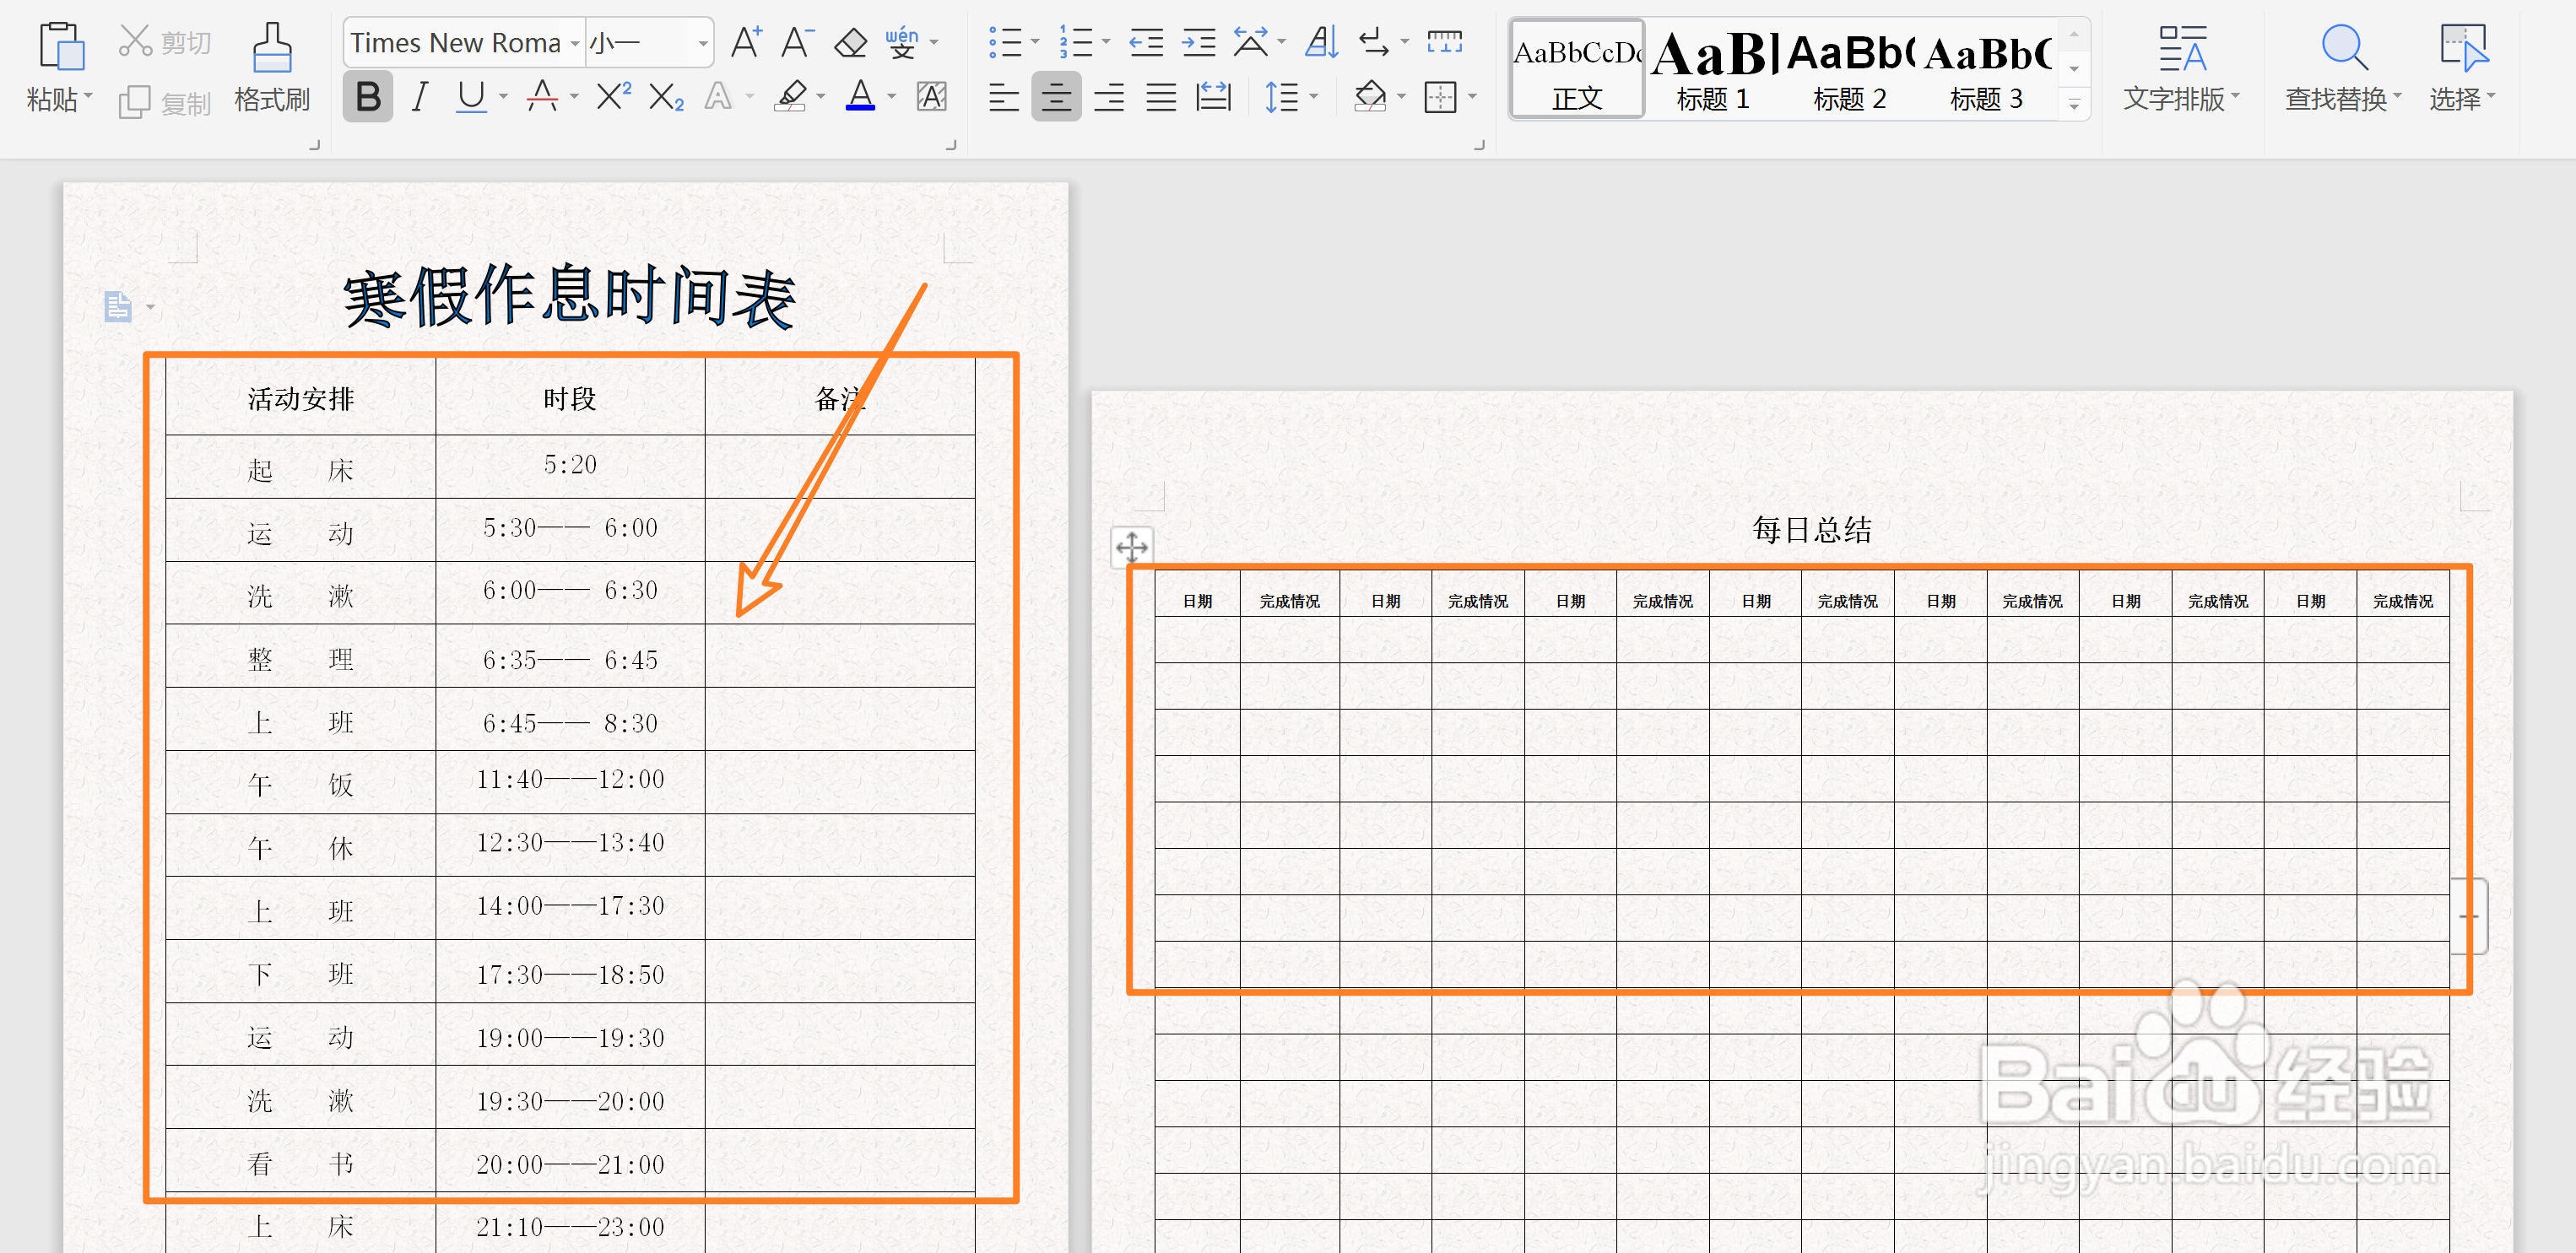2576x1253 pixels.
Task: Toggle underline on selected text
Action: pos(469,96)
